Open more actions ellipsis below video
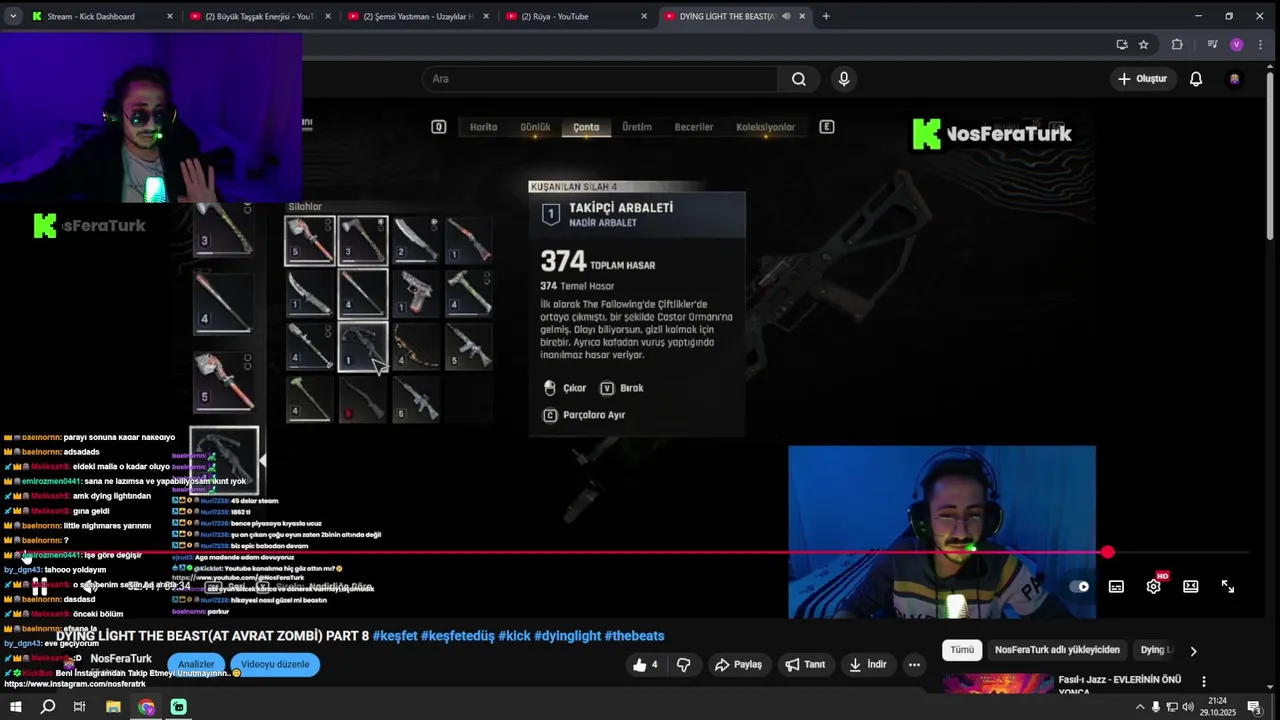This screenshot has width=1280, height=720. [x=914, y=664]
